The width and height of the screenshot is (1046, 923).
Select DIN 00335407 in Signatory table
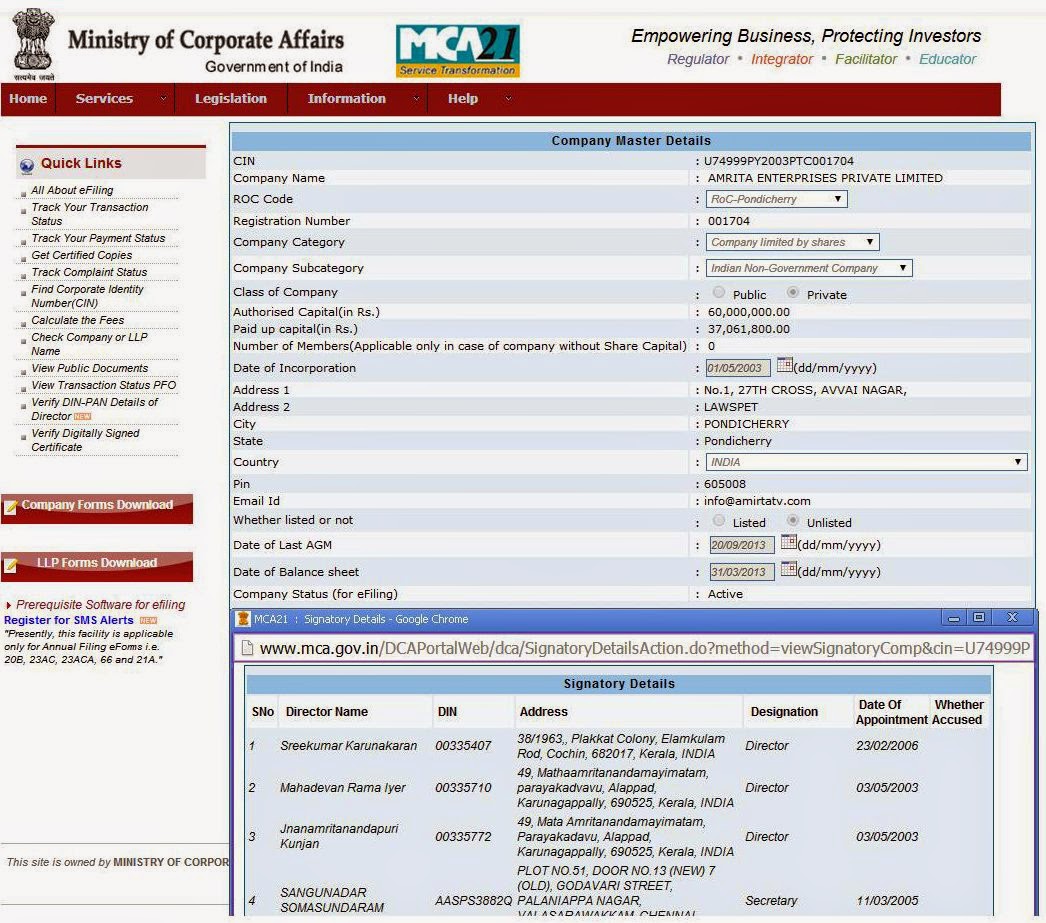(463, 746)
